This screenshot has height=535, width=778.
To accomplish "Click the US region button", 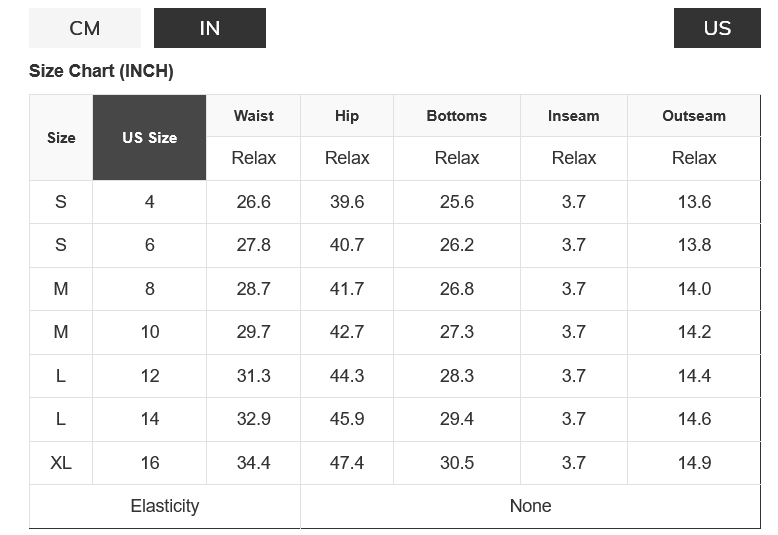I will (717, 28).
